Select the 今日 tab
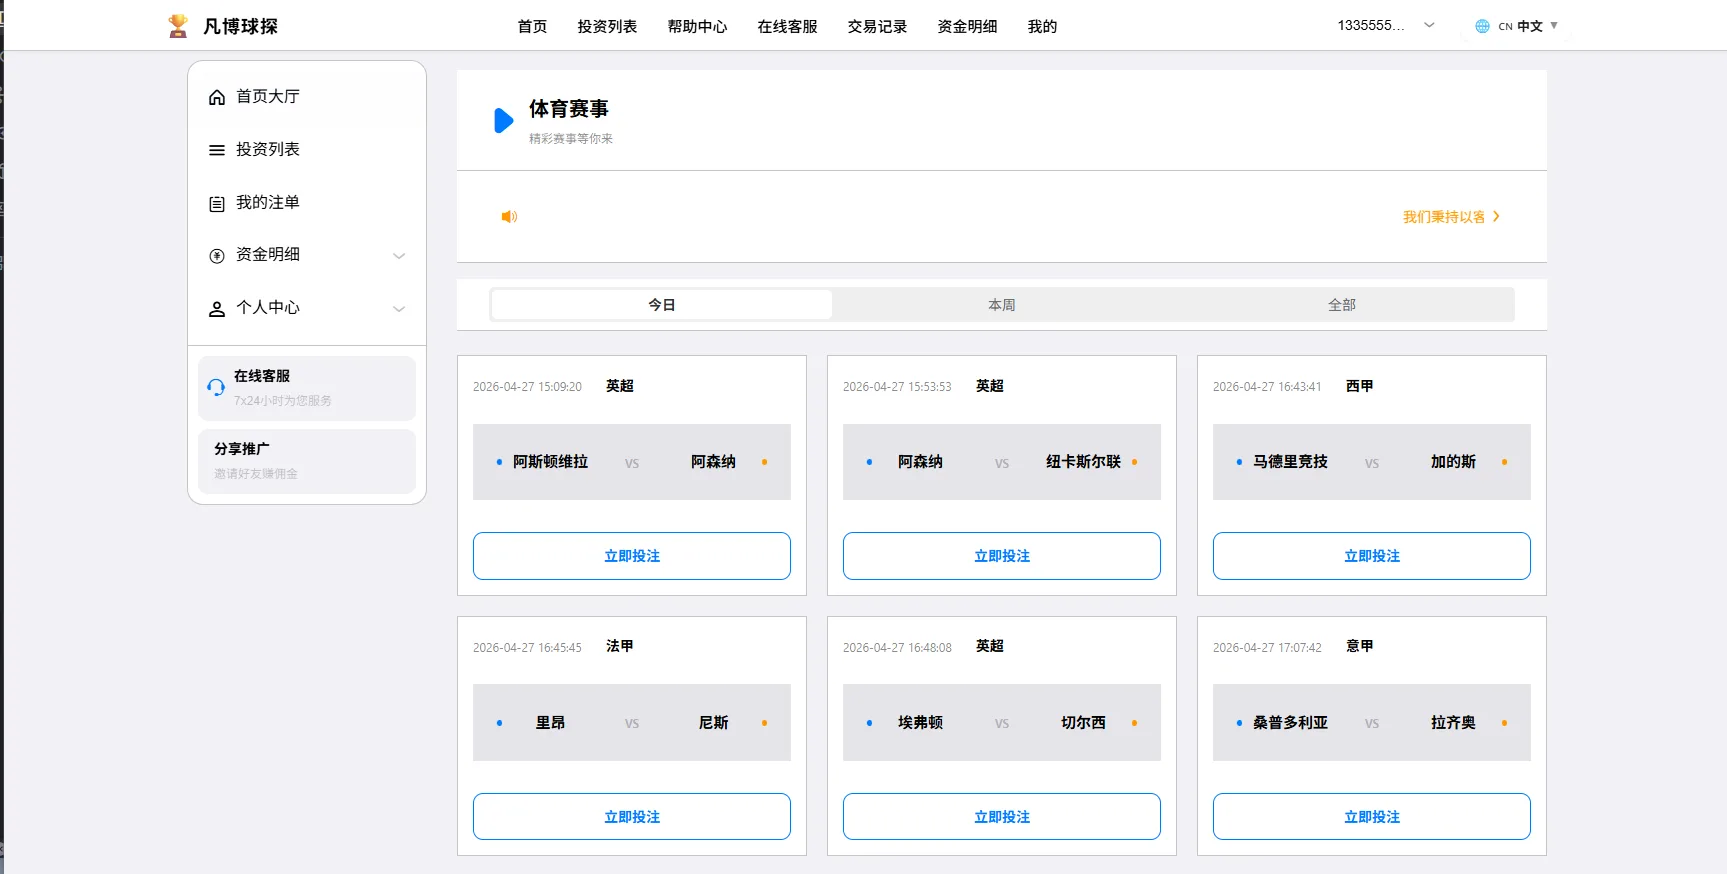The height and width of the screenshot is (874, 1727). click(662, 305)
